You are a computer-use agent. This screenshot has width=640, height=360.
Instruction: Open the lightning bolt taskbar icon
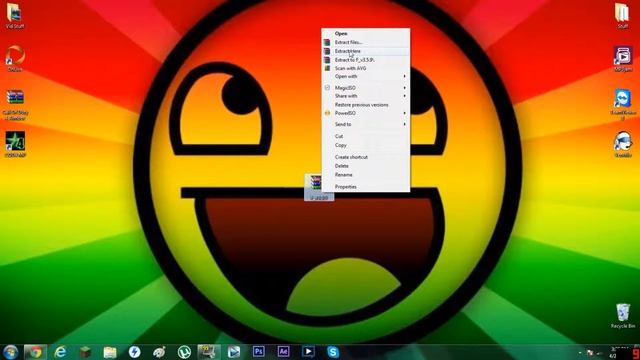pyautogui.click(x=134, y=352)
